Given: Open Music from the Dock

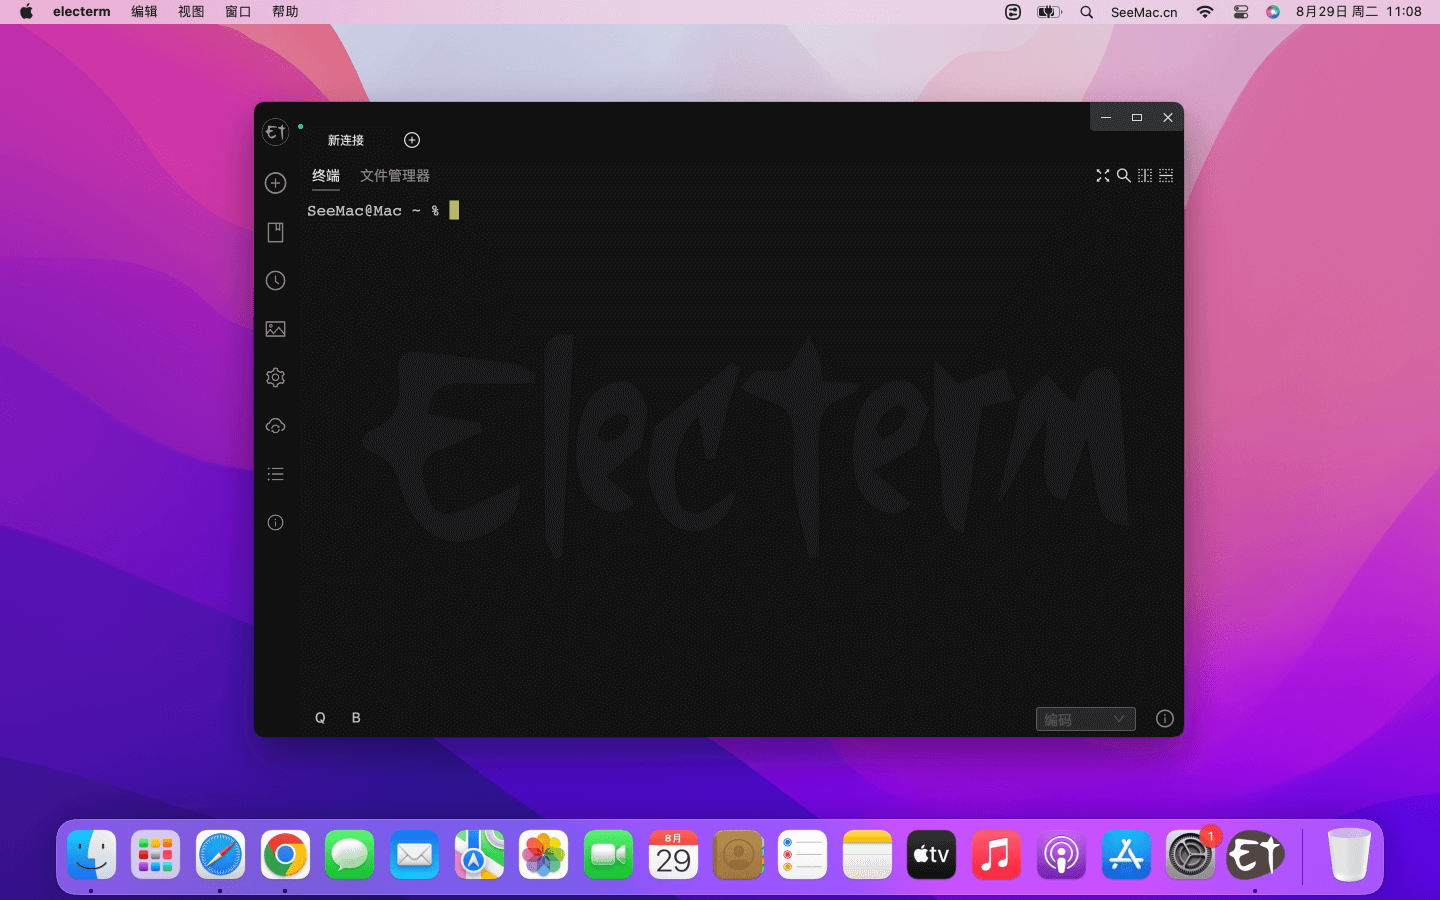Looking at the screenshot, I should (996, 855).
